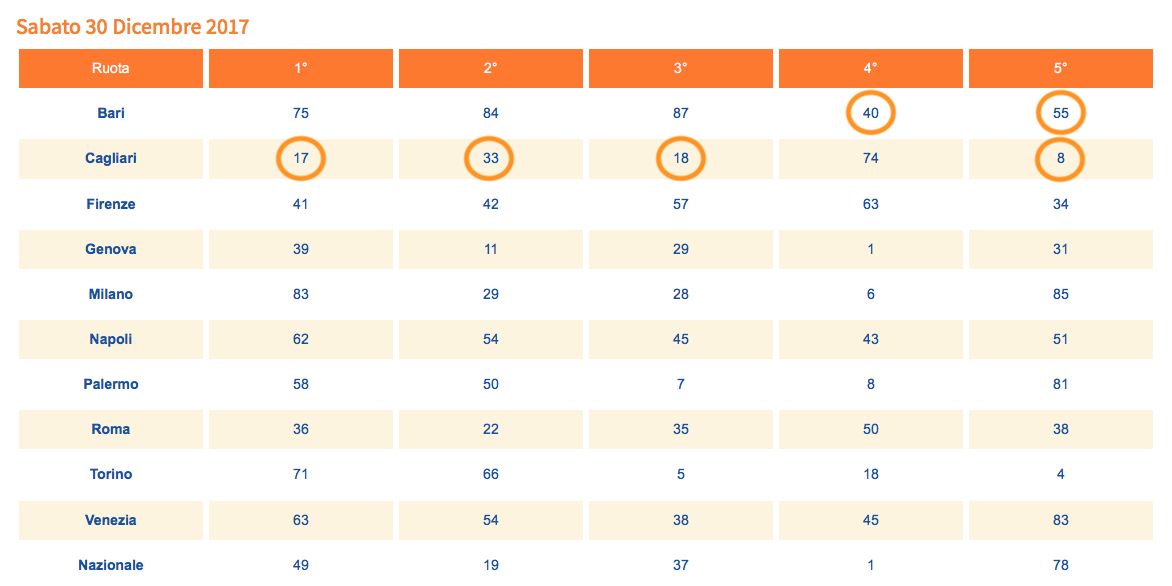Click the Genova wheel name

[111, 249]
